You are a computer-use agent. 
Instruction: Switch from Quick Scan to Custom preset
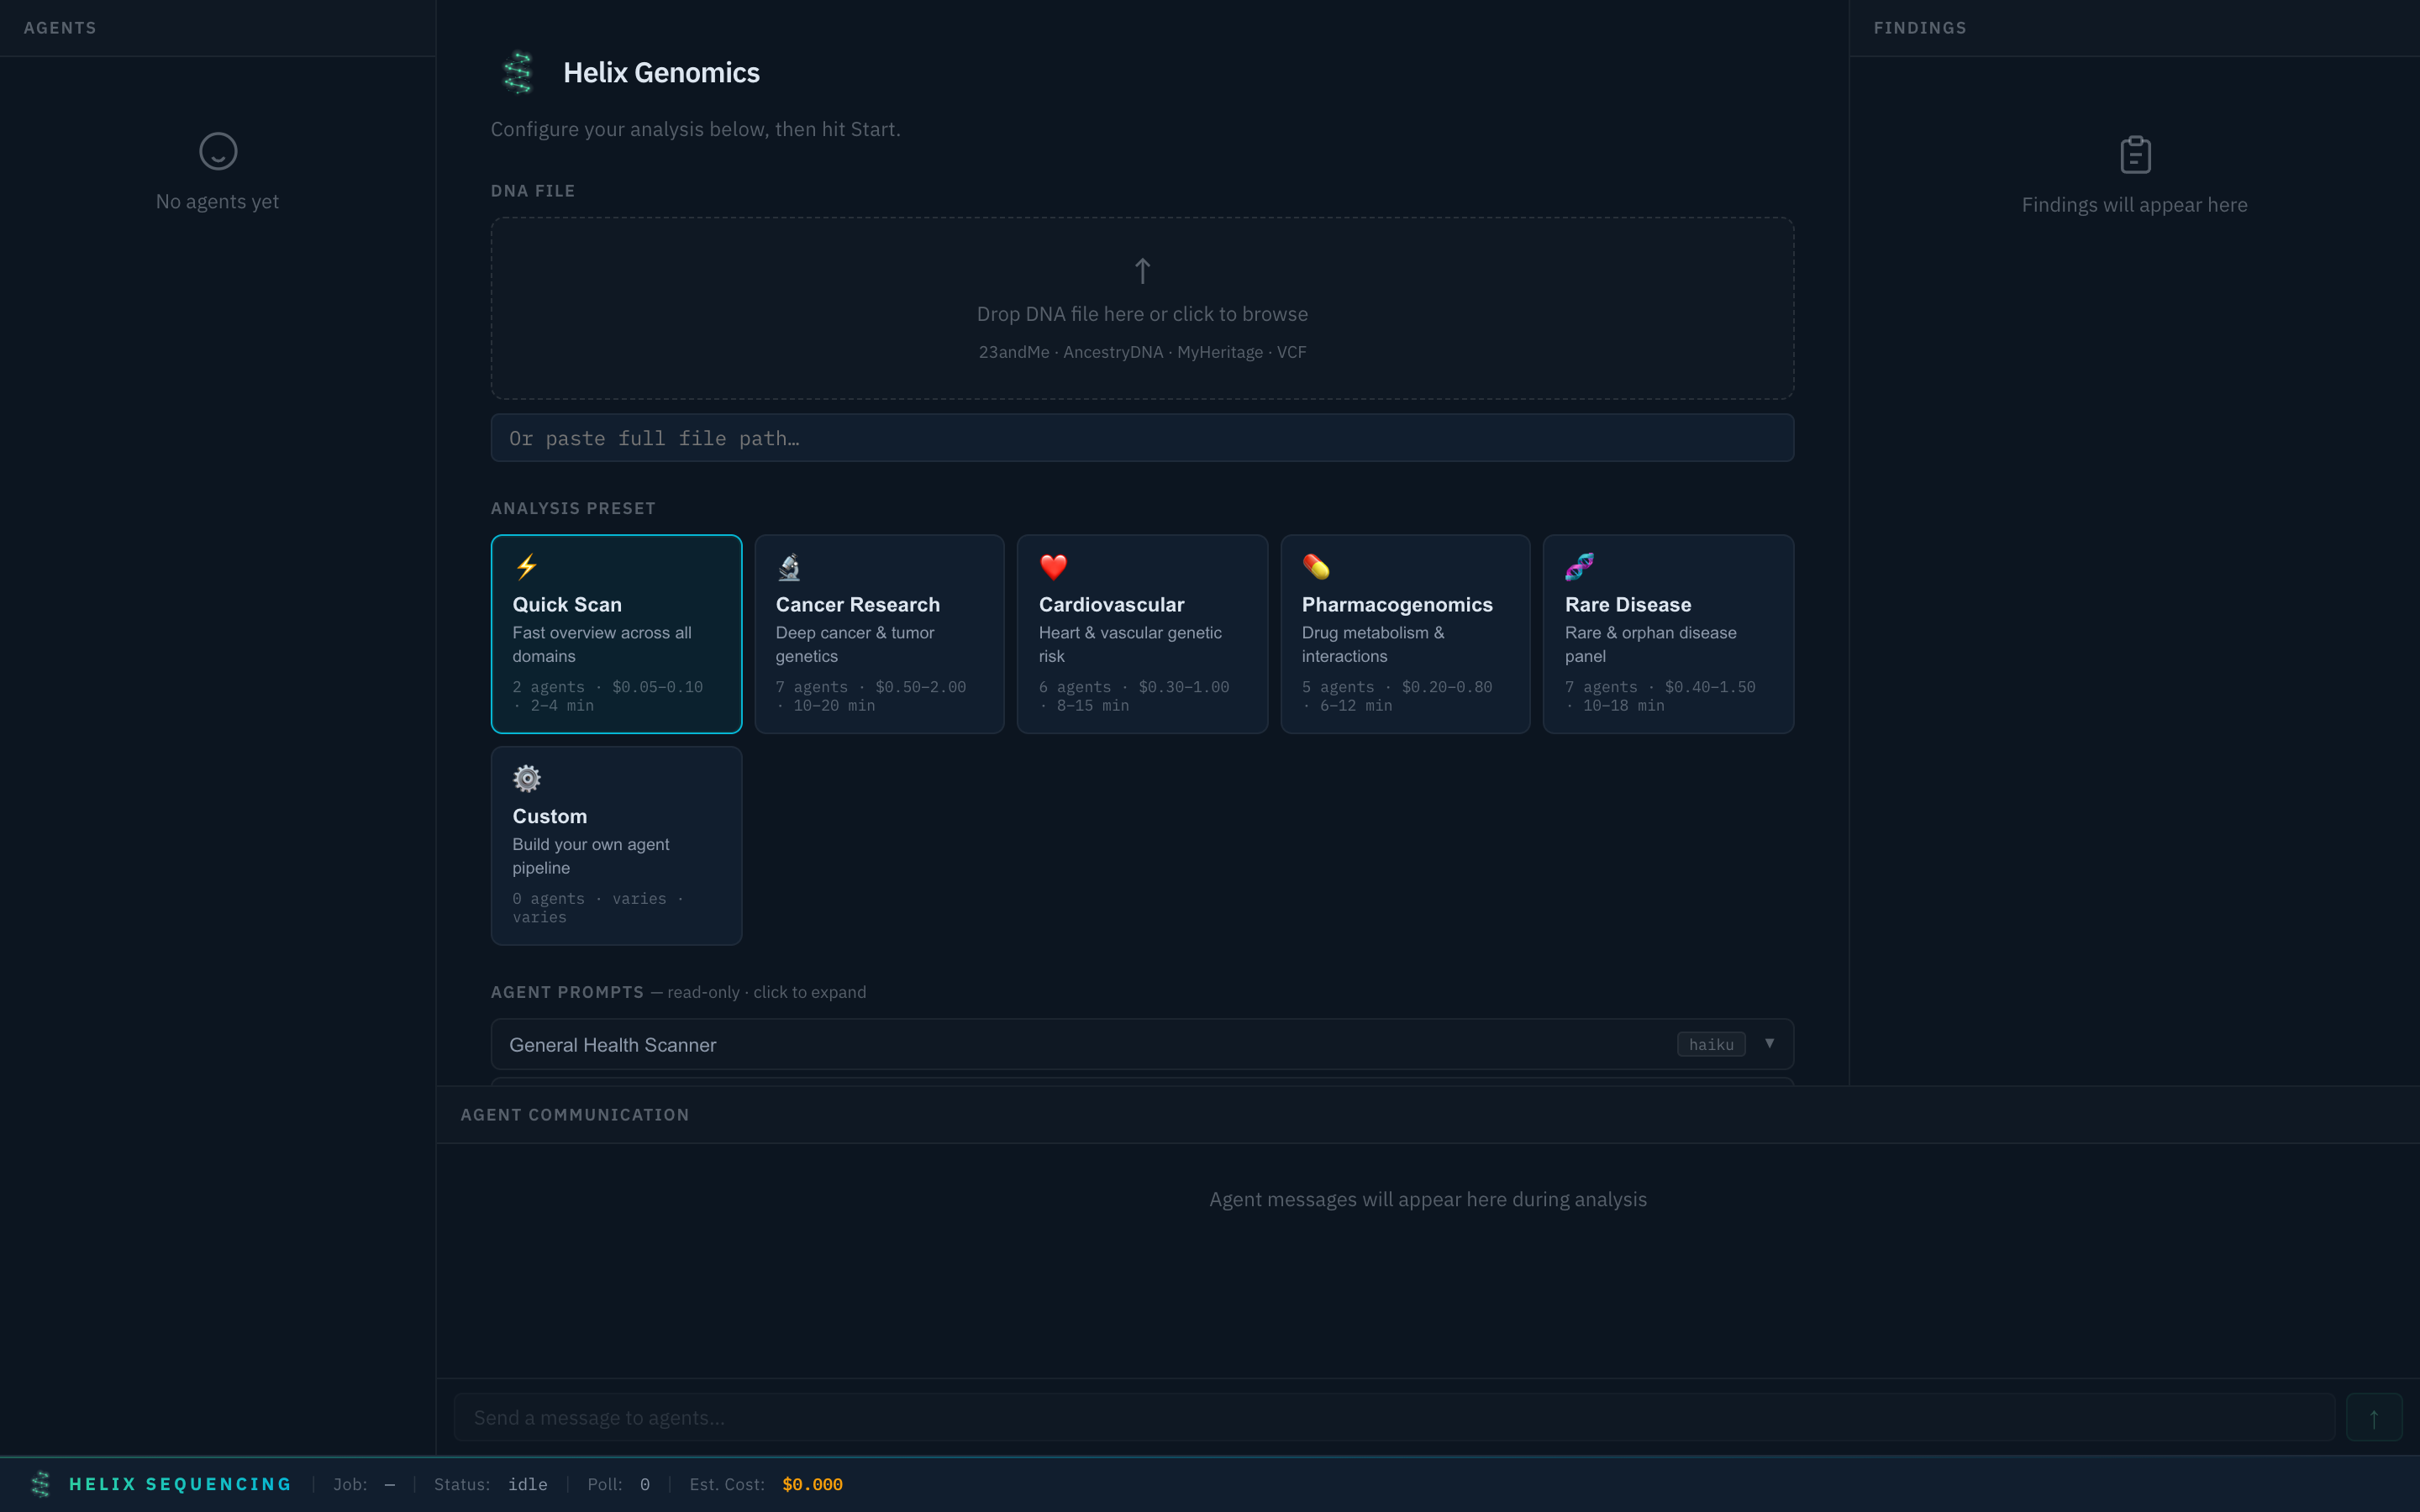(616, 846)
